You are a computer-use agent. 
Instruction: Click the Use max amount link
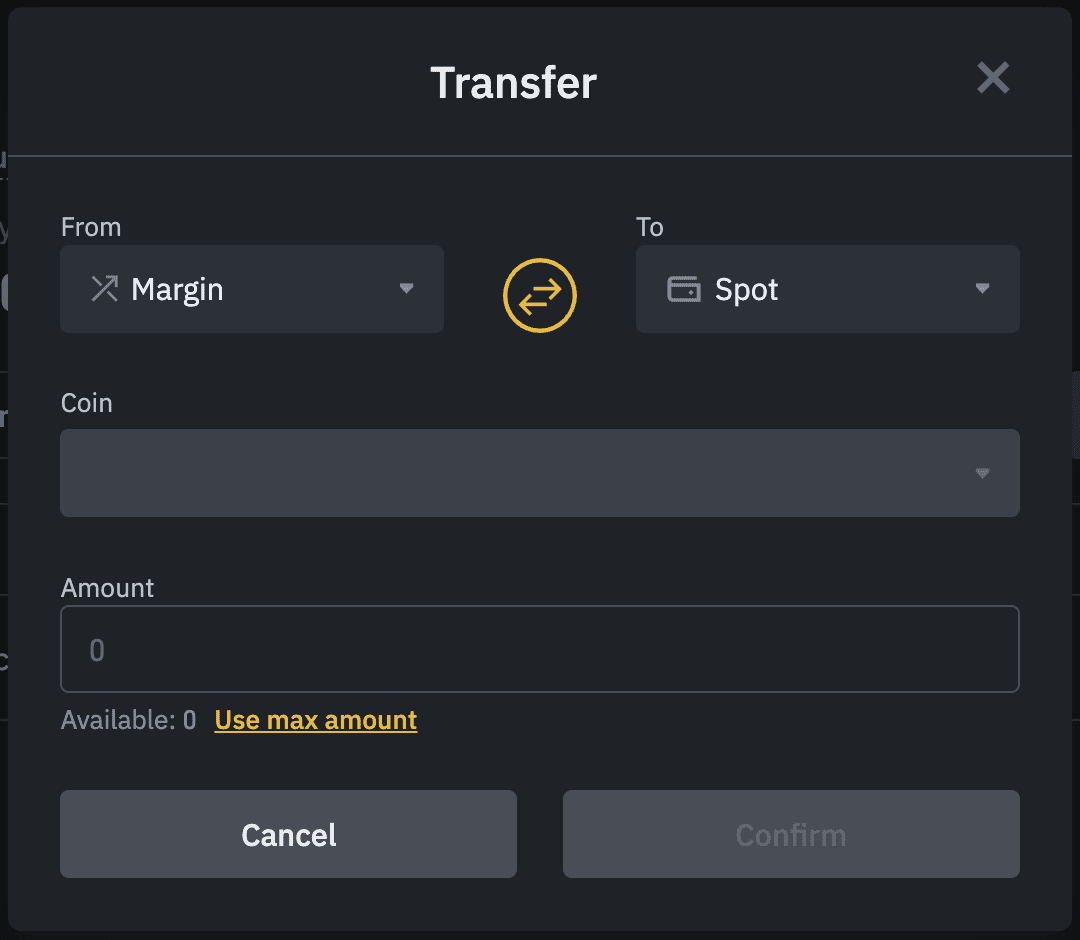pos(316,720)
